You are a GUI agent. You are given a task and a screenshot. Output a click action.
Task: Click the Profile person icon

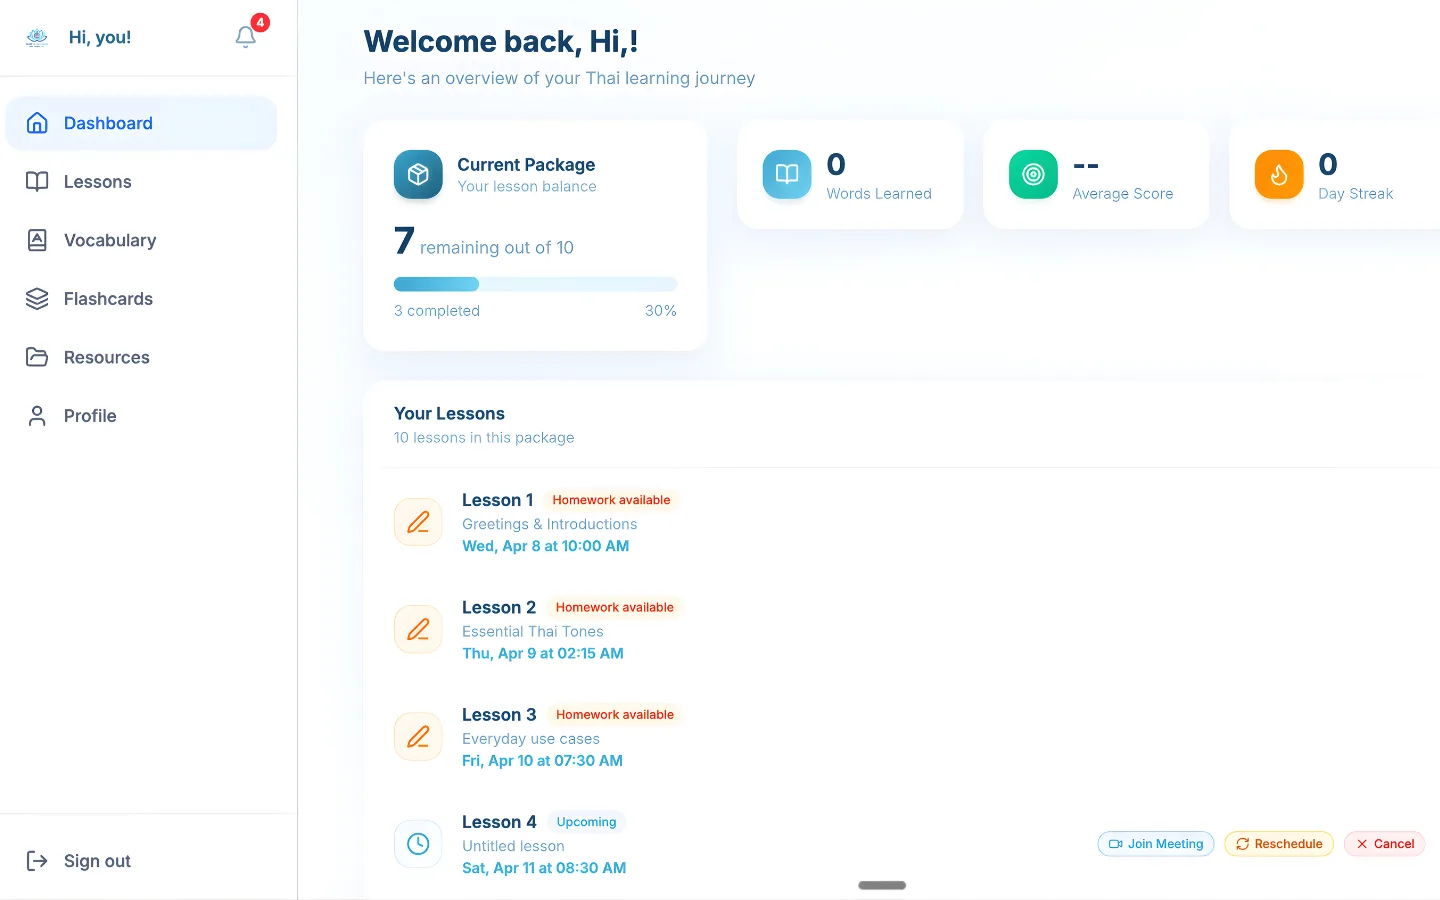(36, 415)
